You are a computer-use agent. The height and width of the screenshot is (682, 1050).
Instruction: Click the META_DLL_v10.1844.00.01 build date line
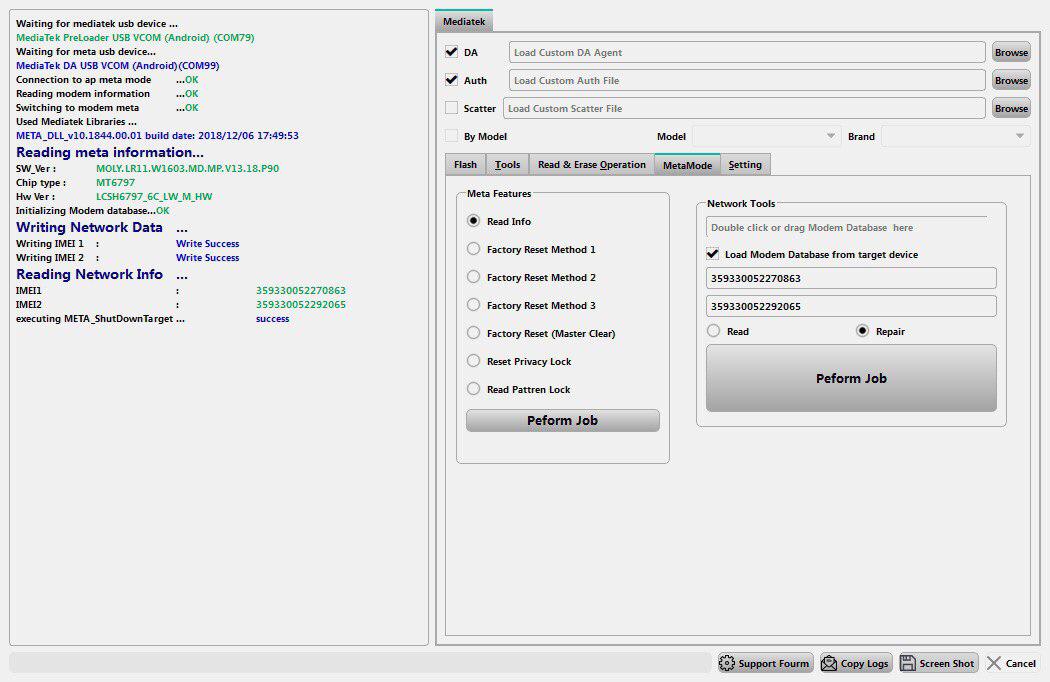click(157, 135)
